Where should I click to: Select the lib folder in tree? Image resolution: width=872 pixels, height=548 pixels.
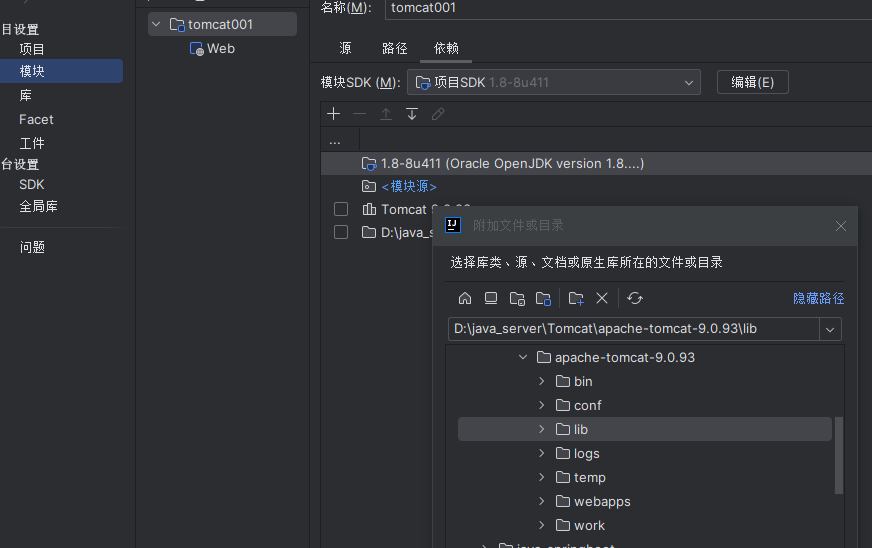click(581, 429)
